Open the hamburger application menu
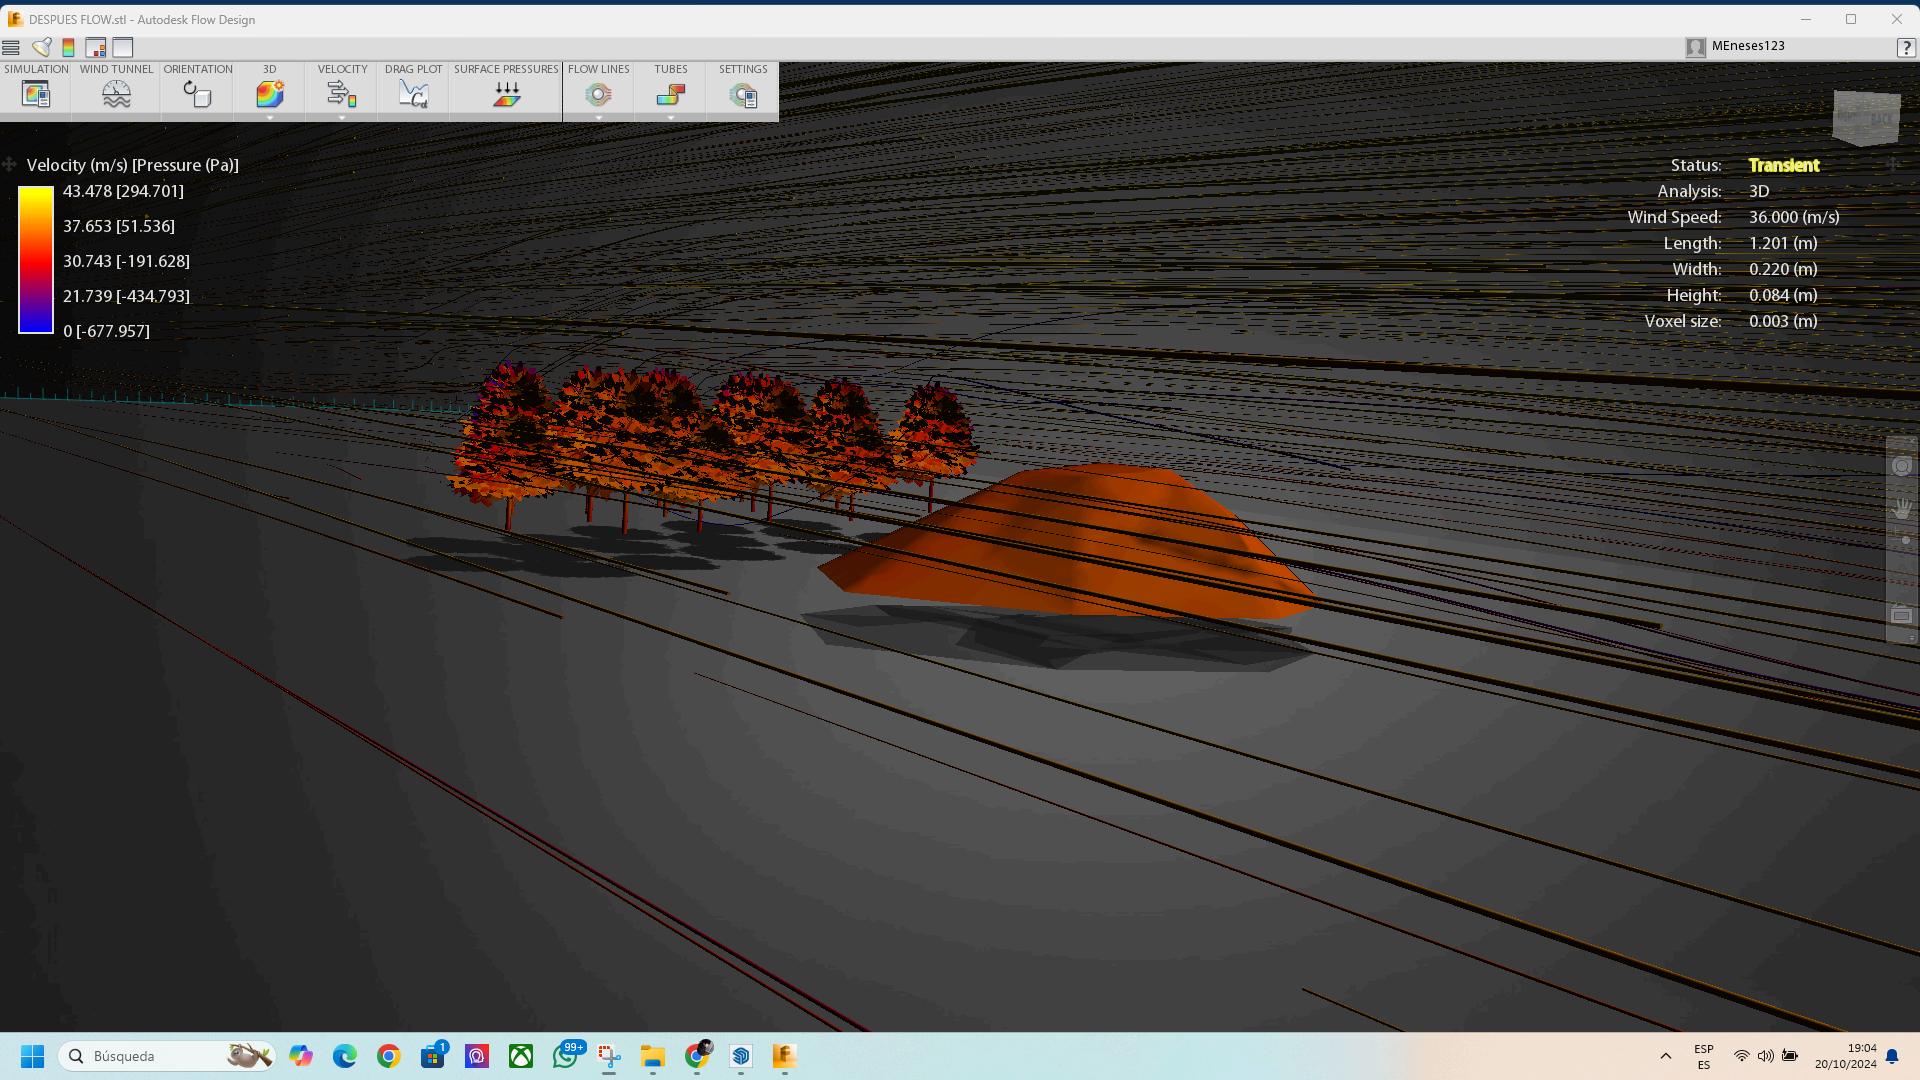 11,47
